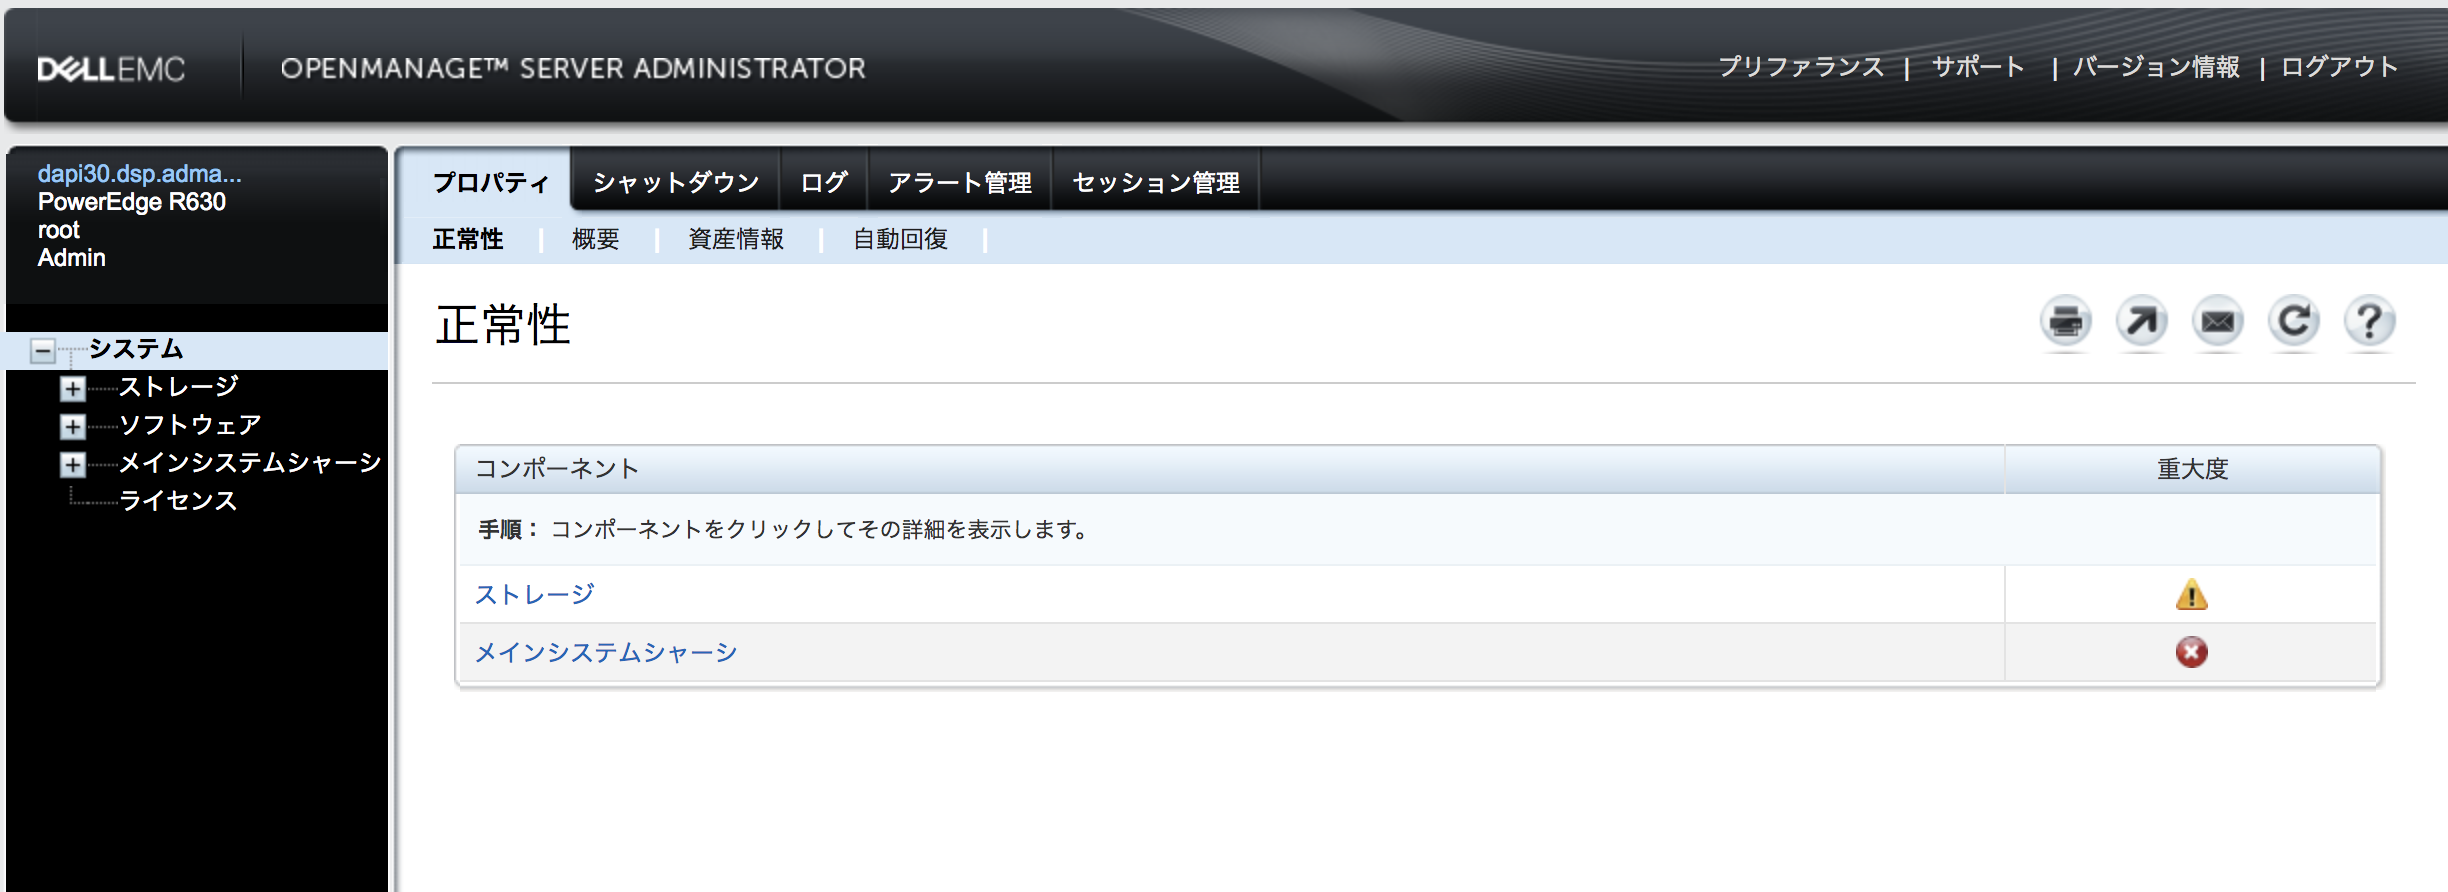Click the 重大度 column header
Image resolution: width=2448 pixels, height=892 pixels.
pos(2192,469)
